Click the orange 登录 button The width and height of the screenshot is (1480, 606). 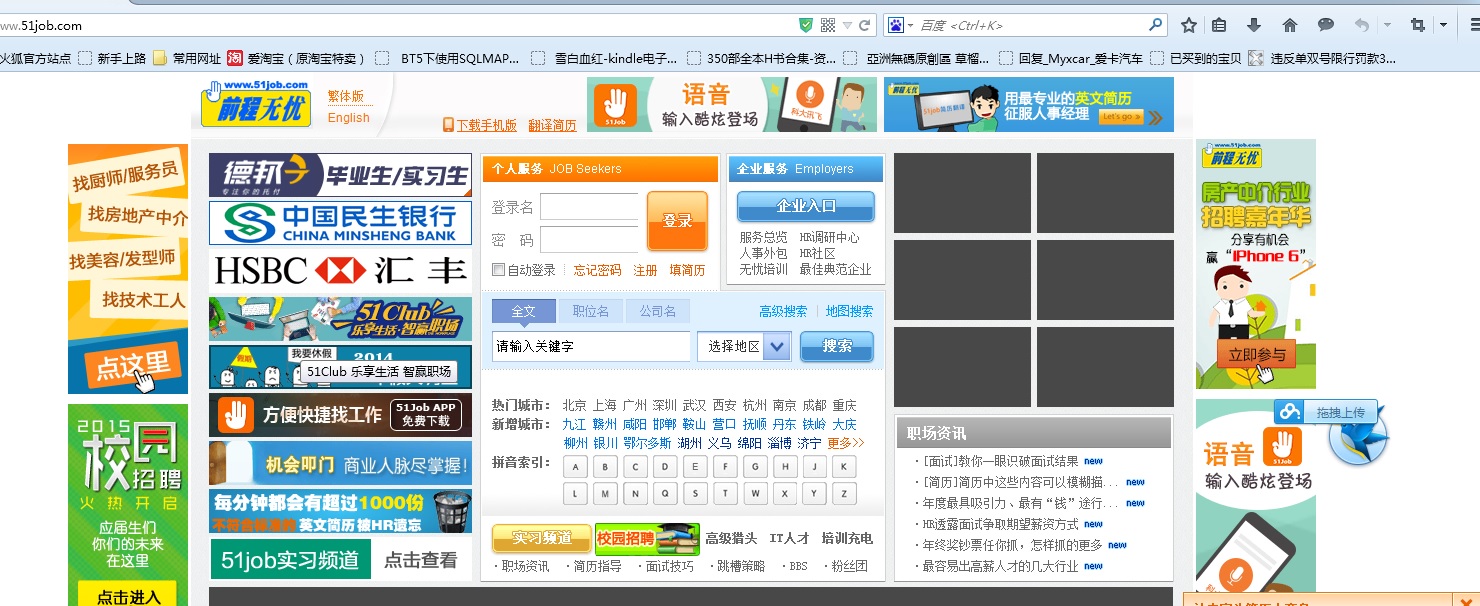677,221
